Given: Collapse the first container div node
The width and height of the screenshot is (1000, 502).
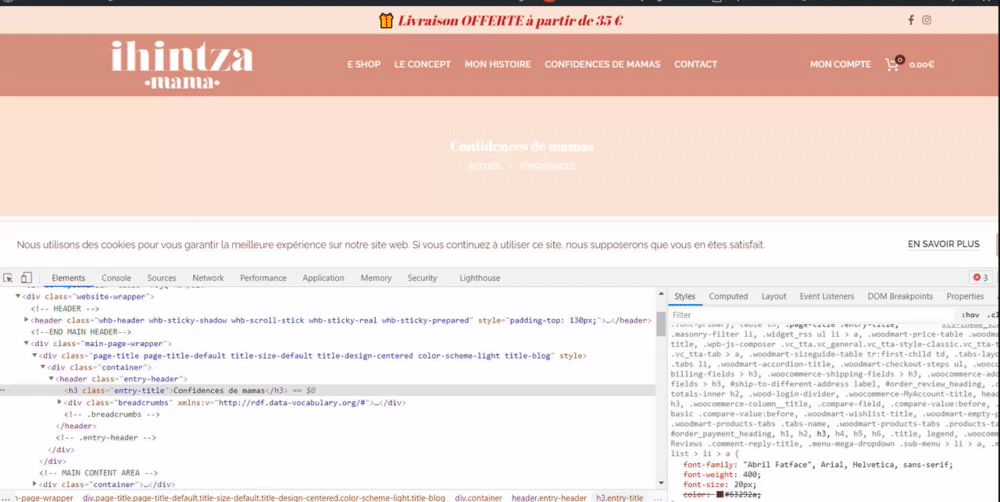Looking at the screenshot, I should [x=43, y=367].
